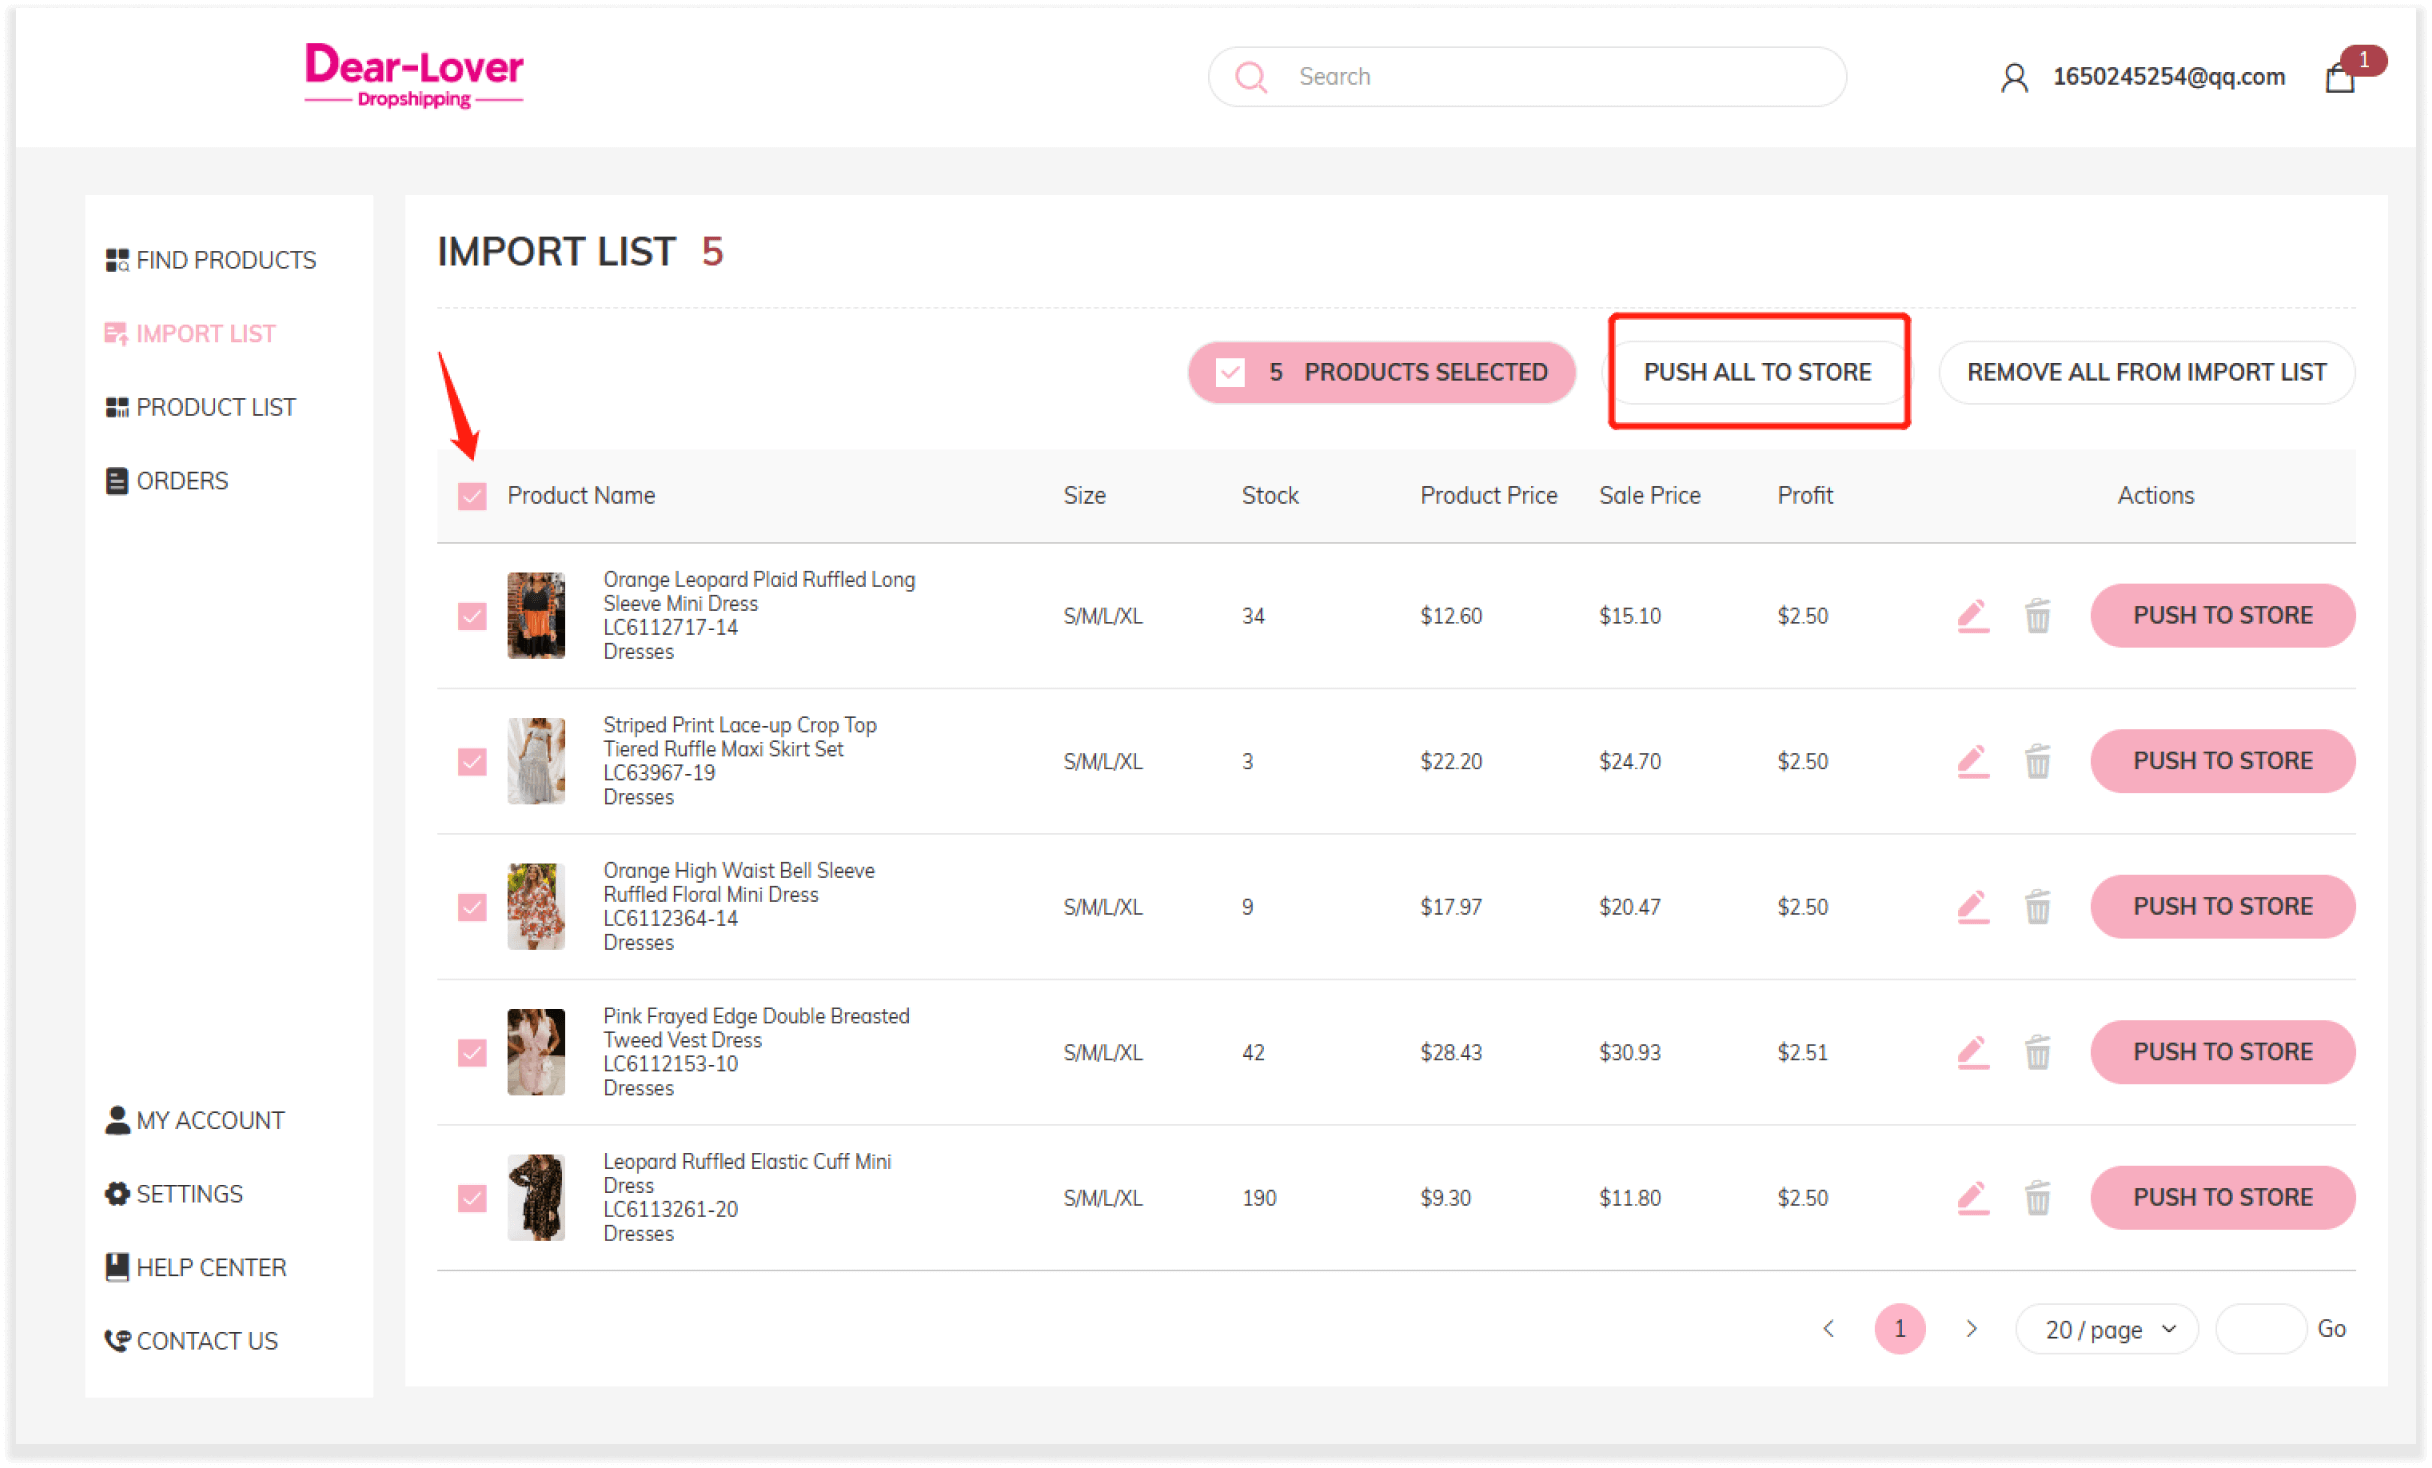Screen dimensions: 2432x1468
Task: Click the trash icon for the Orange Leopard dress
Action: click(x=2038, y=616)
